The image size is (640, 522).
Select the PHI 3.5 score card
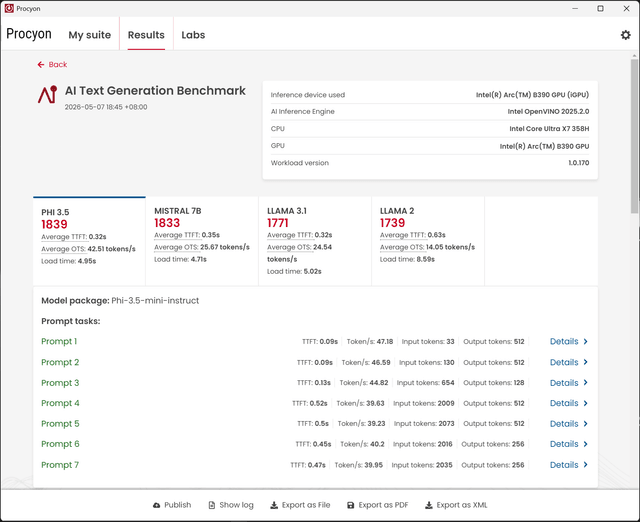click(89, 241)
